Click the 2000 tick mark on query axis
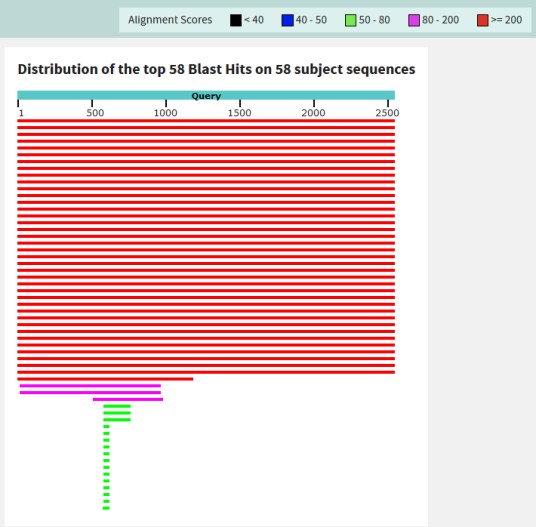This screenshot has height=527, width=536. (314, 103)
